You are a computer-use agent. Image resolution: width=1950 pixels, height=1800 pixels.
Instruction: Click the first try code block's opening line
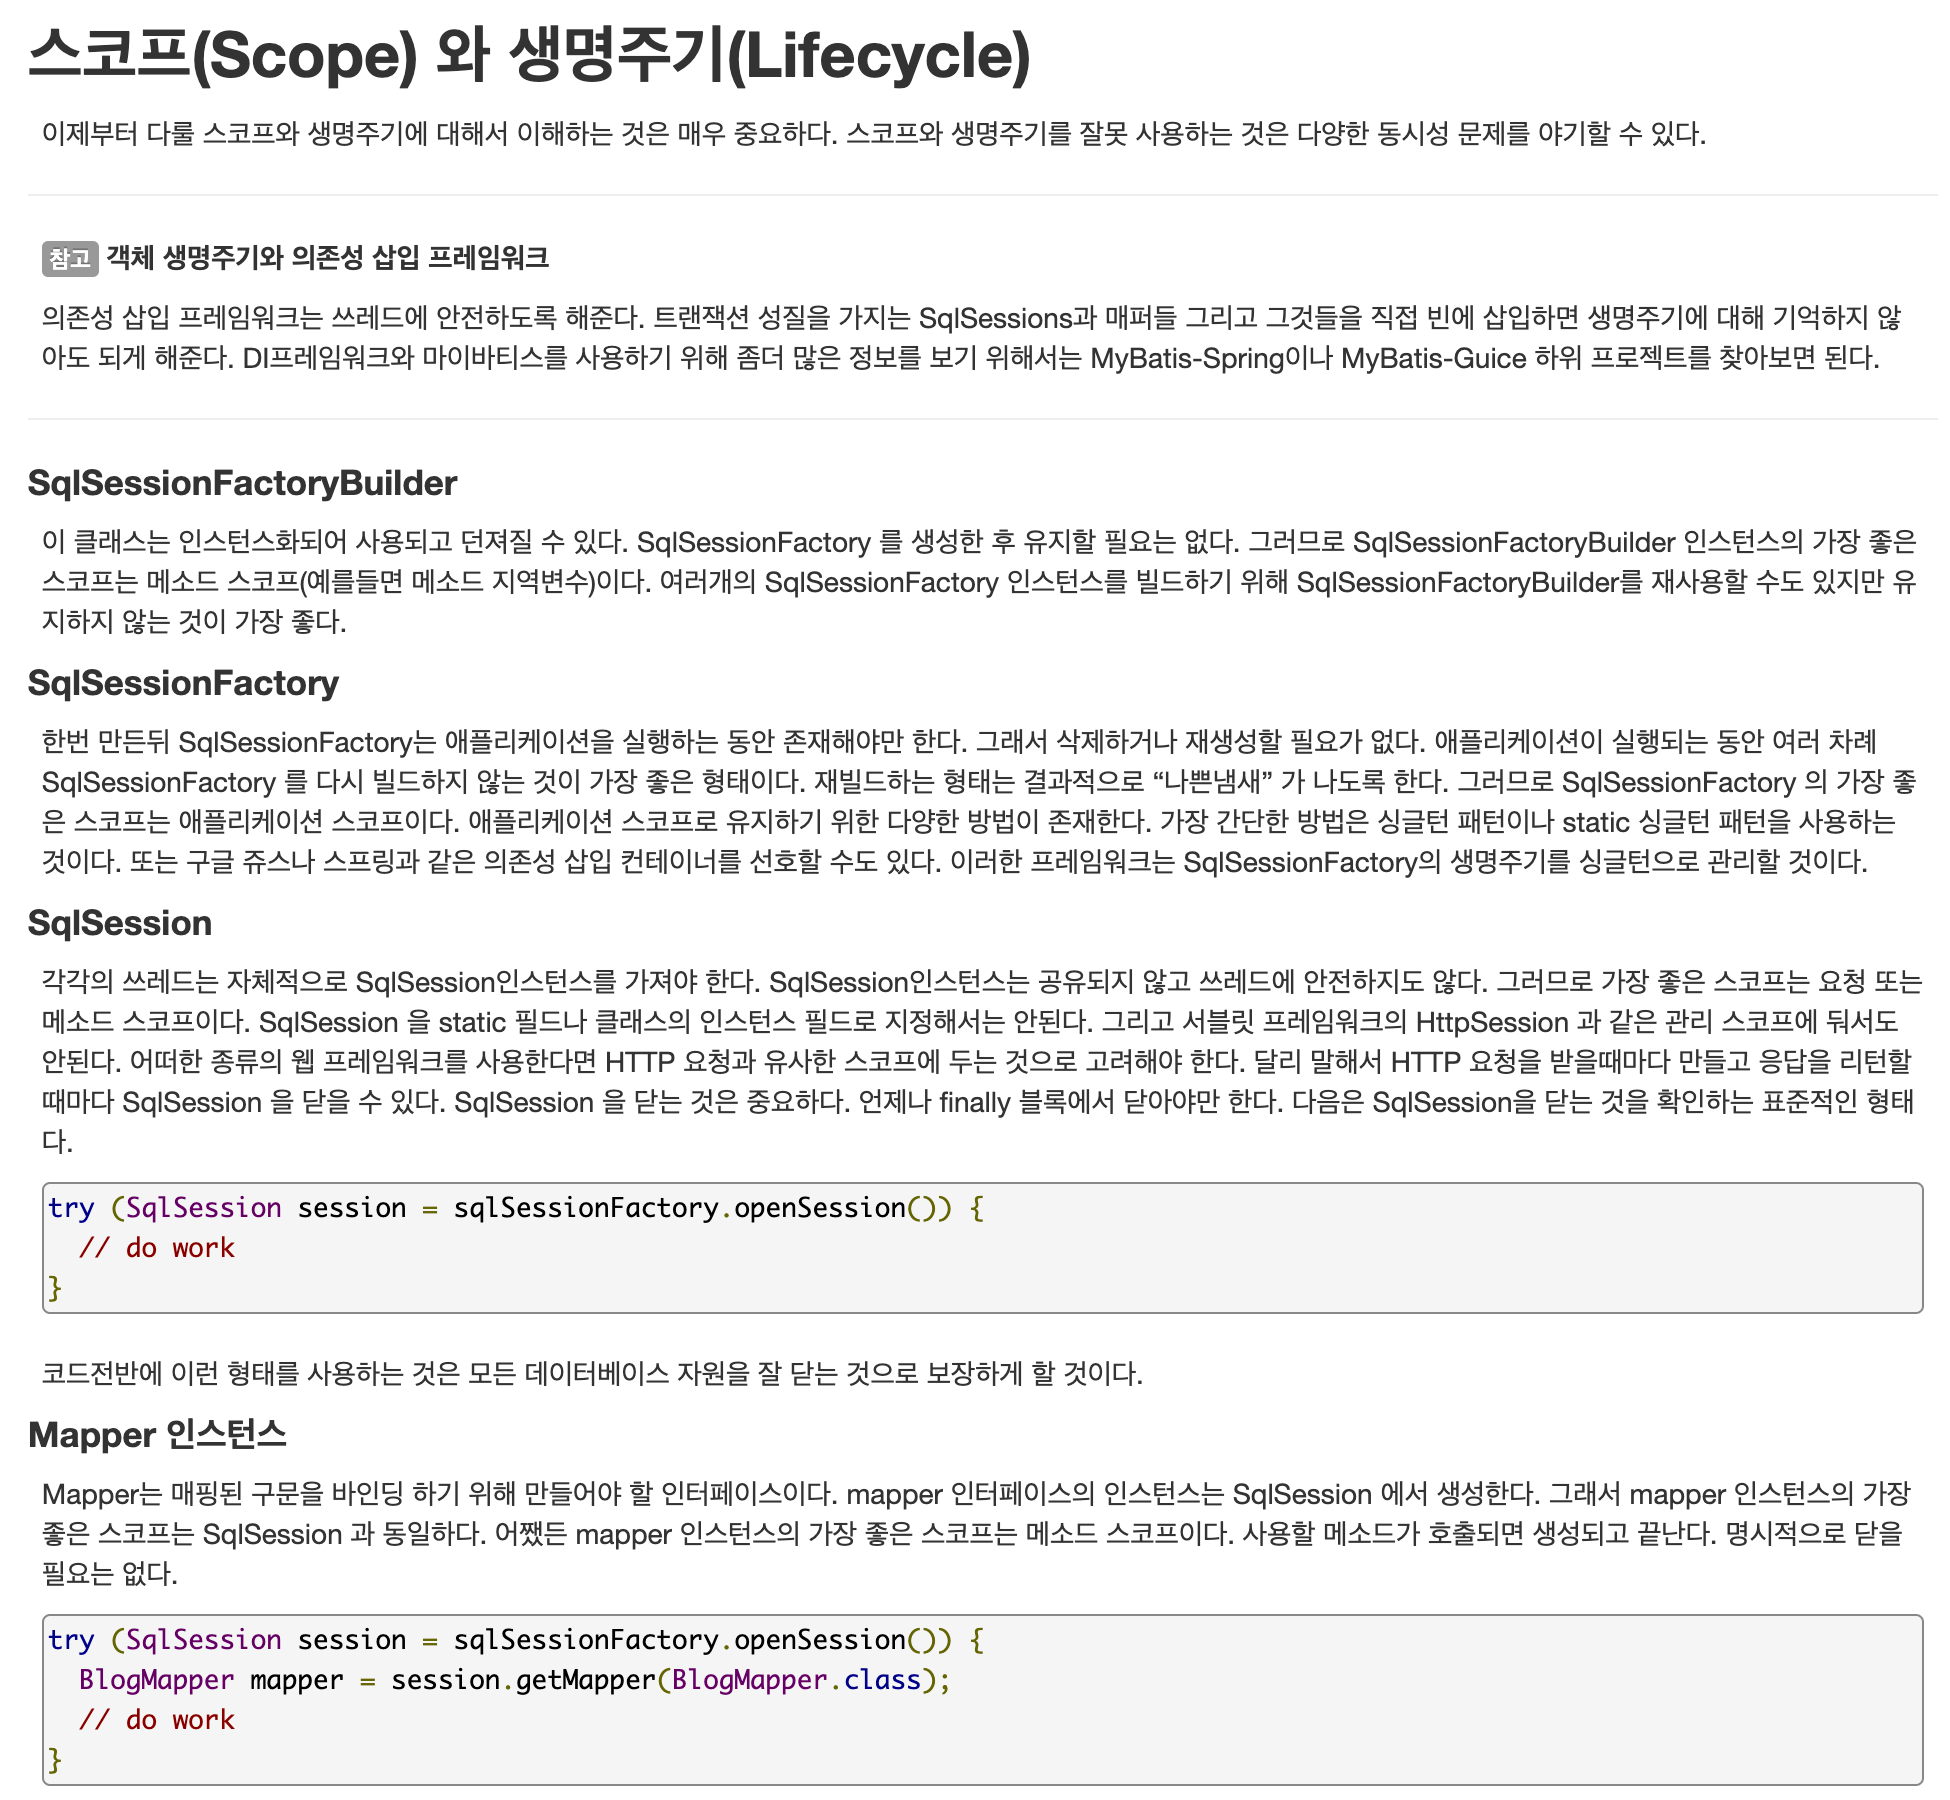pos(515,1208)
